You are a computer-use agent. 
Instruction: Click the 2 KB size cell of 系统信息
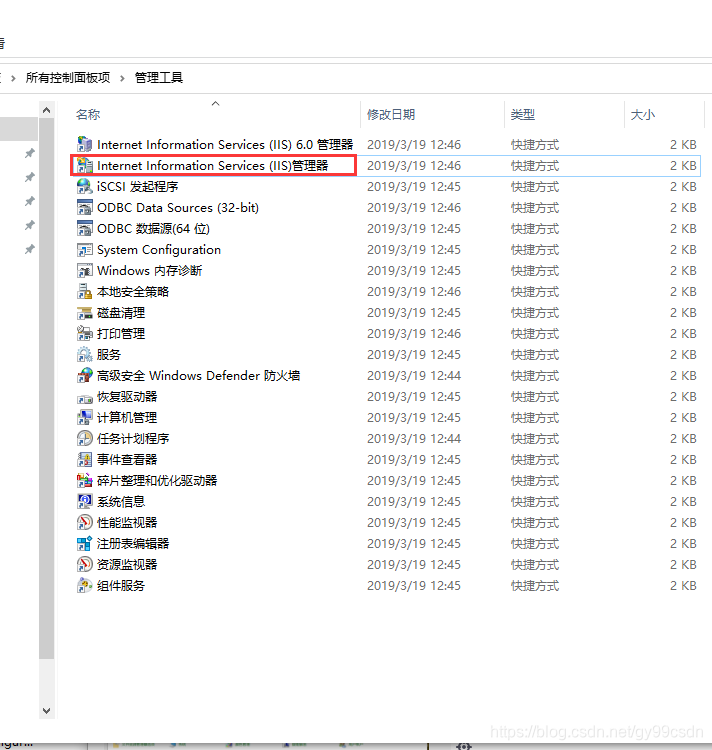pos(683,502)
